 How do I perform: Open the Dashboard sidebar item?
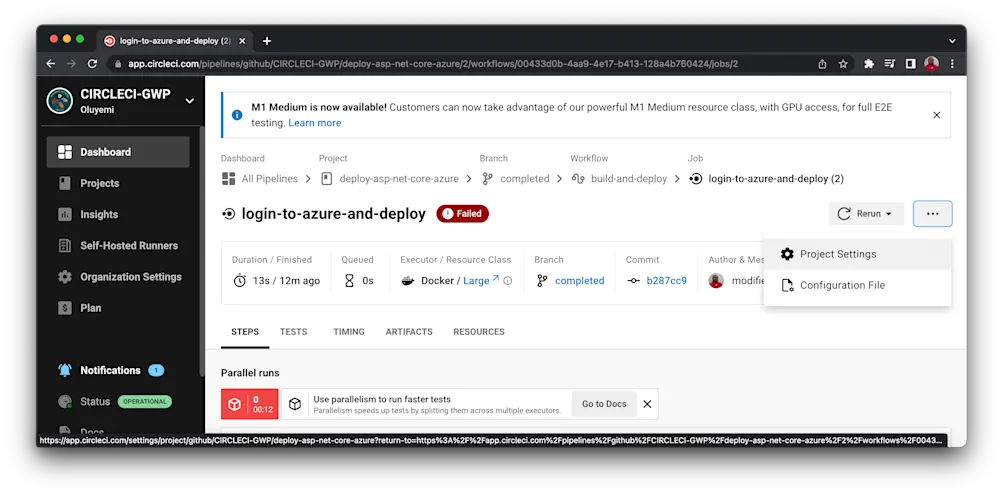(x=118, y=152)
